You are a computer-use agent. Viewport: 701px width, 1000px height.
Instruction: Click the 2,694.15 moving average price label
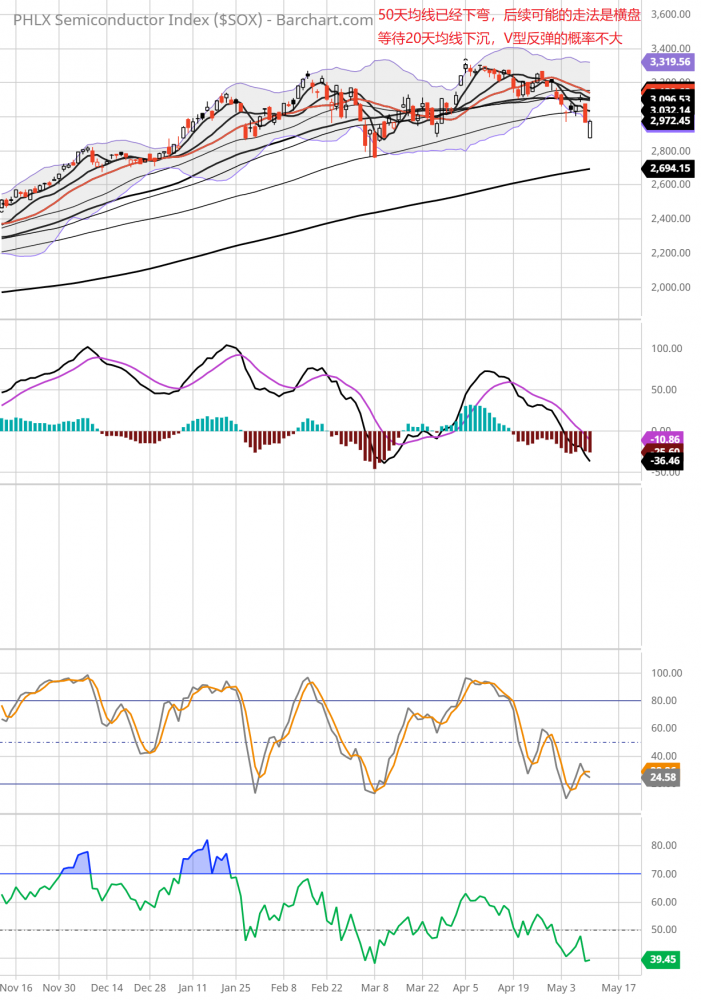pyautogui.click(x=670, y=168)
